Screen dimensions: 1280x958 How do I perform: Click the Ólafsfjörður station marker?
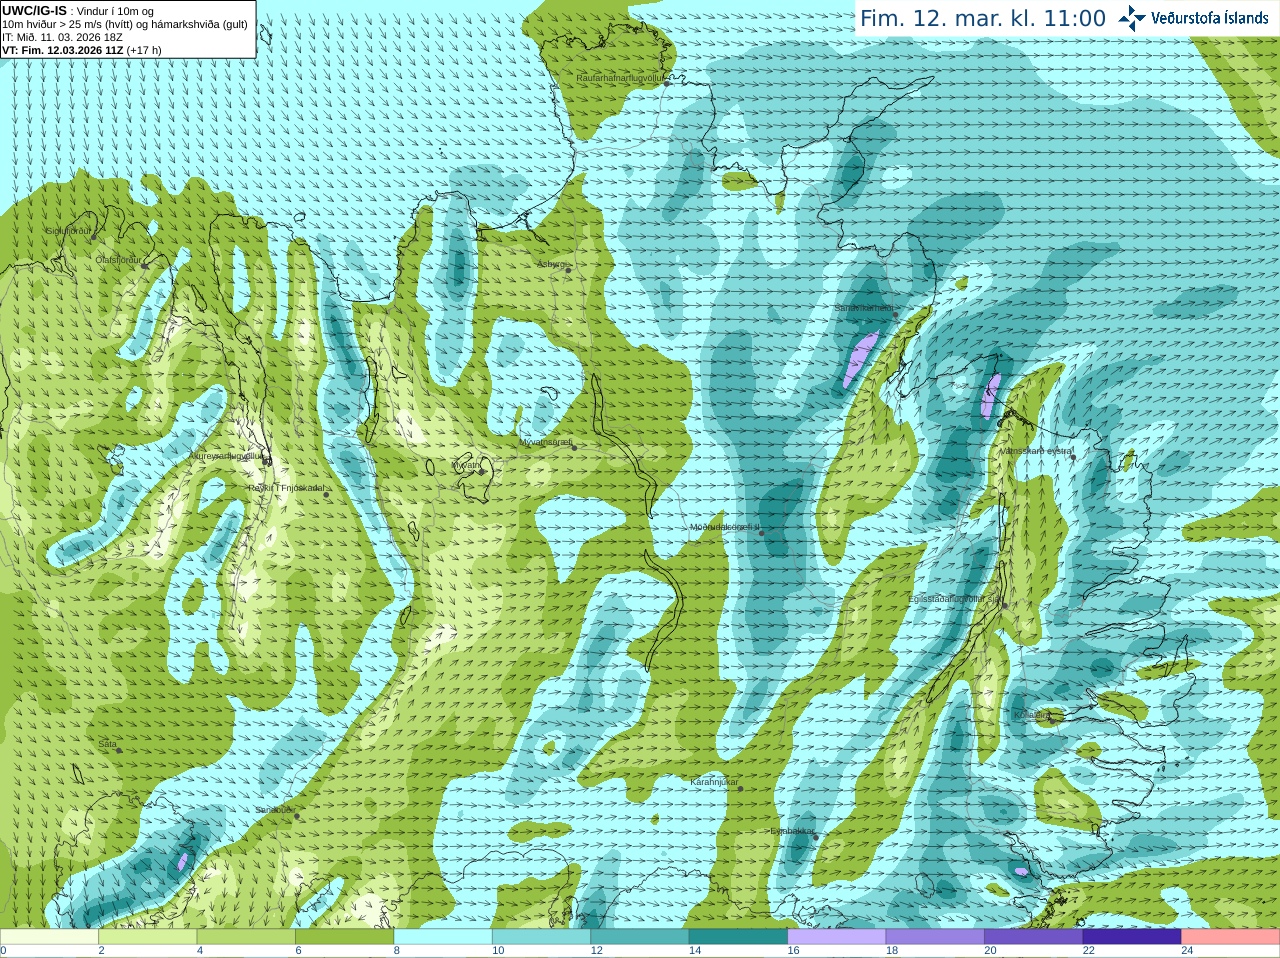[143, 265]
